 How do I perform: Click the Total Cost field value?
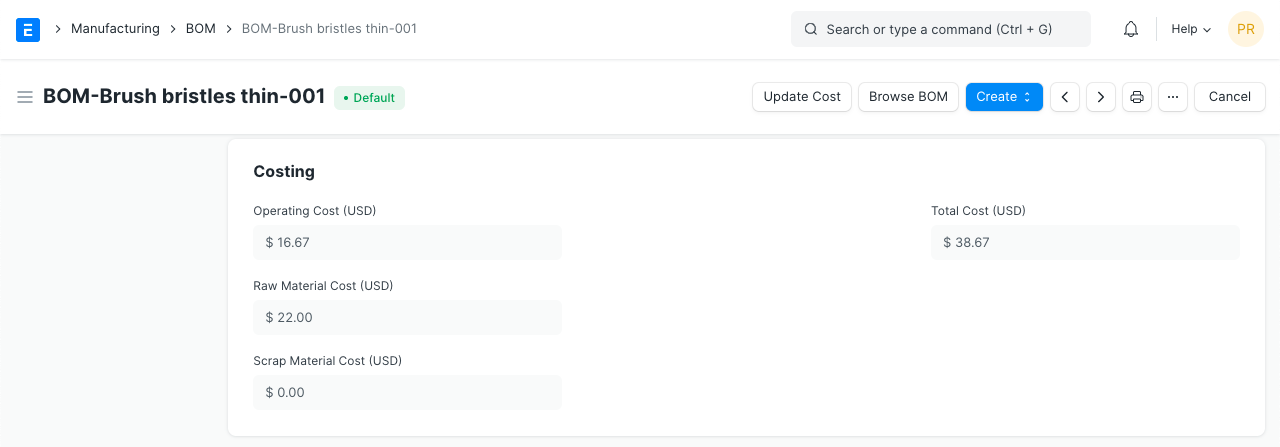(1085, 242)
